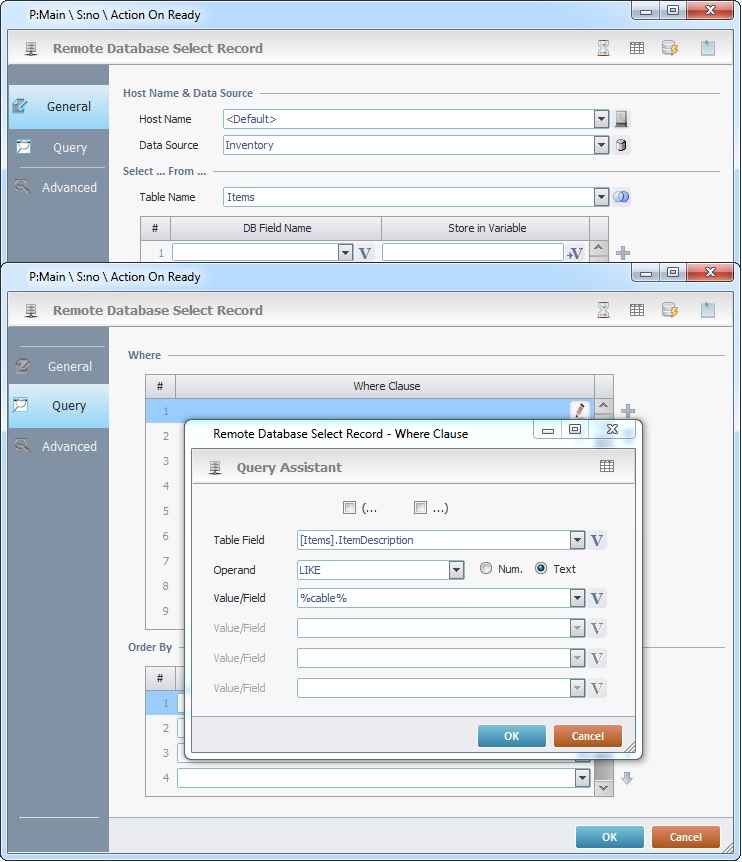This screenshot has height=862, width=742.
Task: Expand the Data Source Inventory dropdown
Action: 601,145
